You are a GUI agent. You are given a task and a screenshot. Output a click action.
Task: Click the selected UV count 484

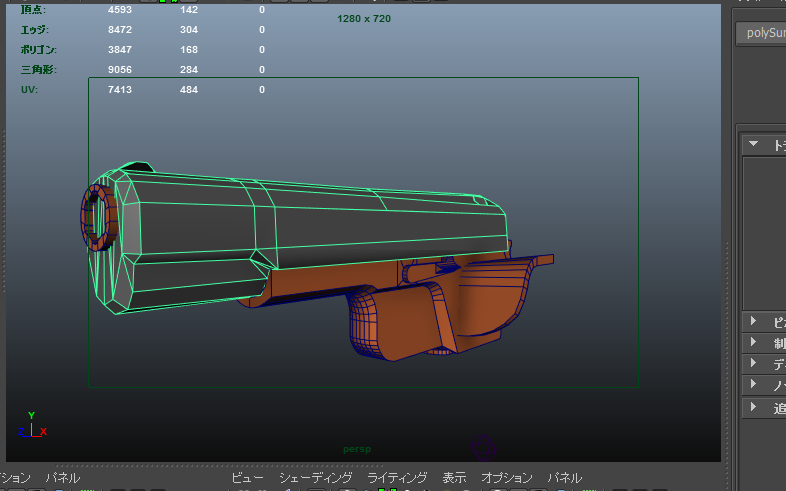189,90
